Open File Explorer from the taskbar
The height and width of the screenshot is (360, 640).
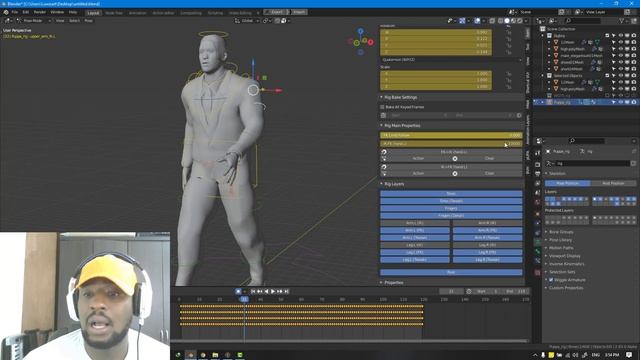click(x=215, y=355)
